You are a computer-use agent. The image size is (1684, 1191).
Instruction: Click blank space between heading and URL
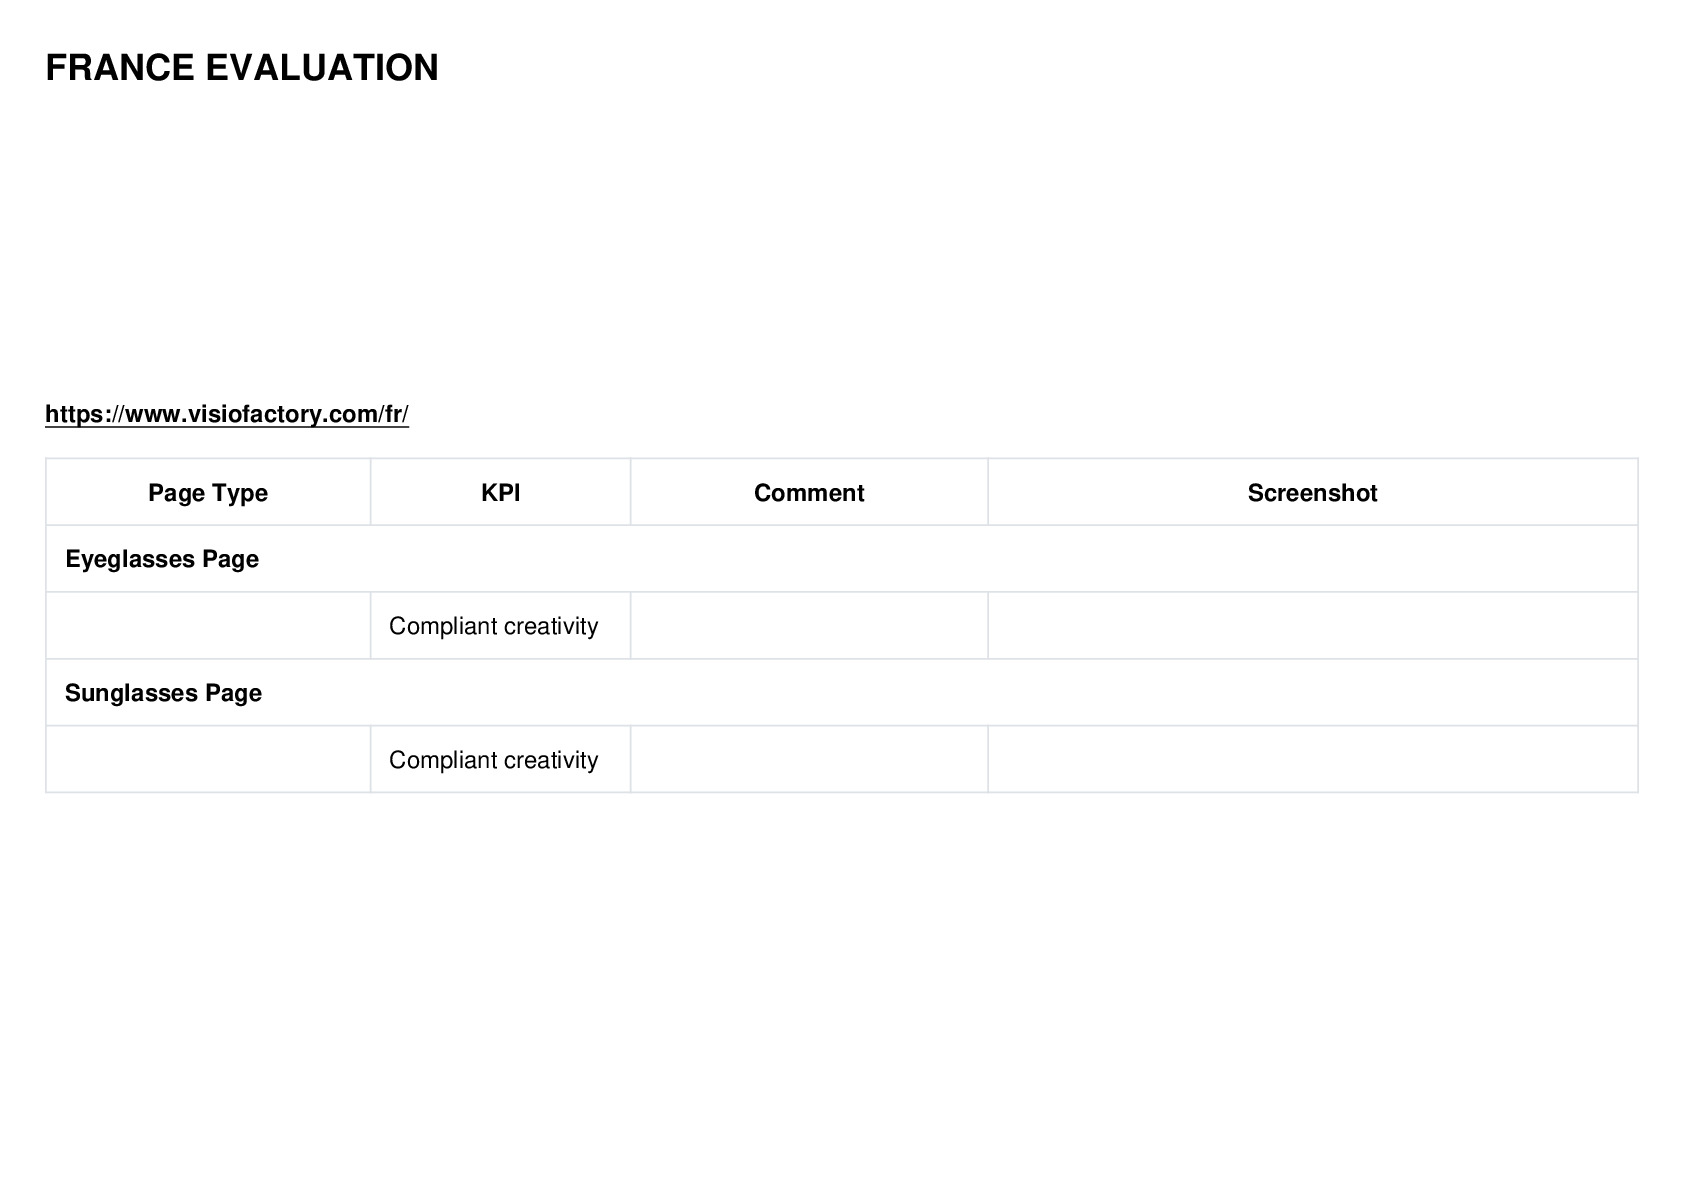(x=842, y=240)
